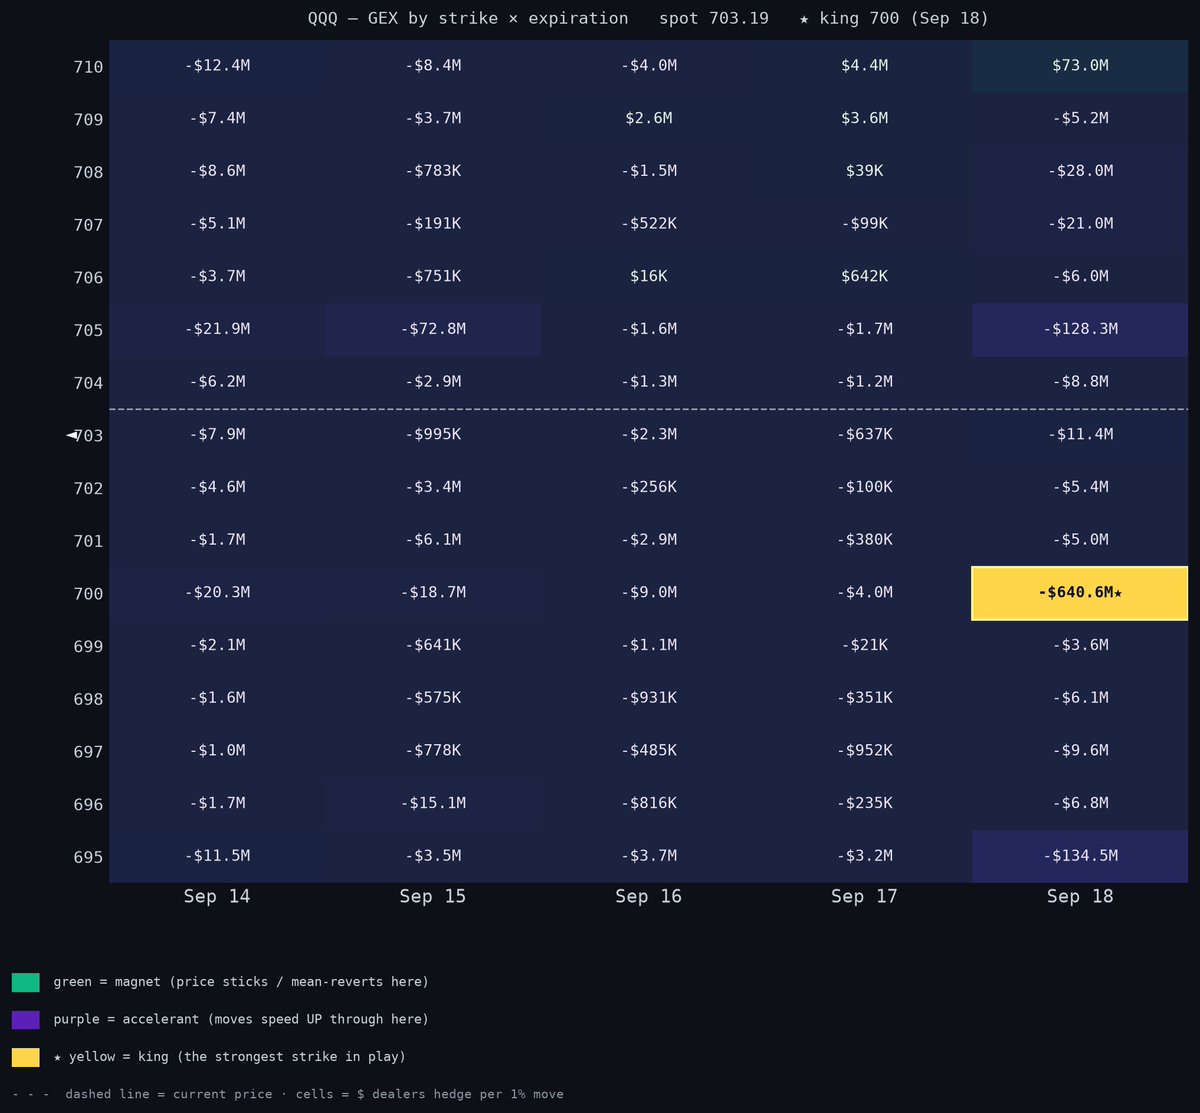Click the -$134.5M cell at 695 Sep 18
This screenshot has width=1200, height=1113.
[1080, 856]
